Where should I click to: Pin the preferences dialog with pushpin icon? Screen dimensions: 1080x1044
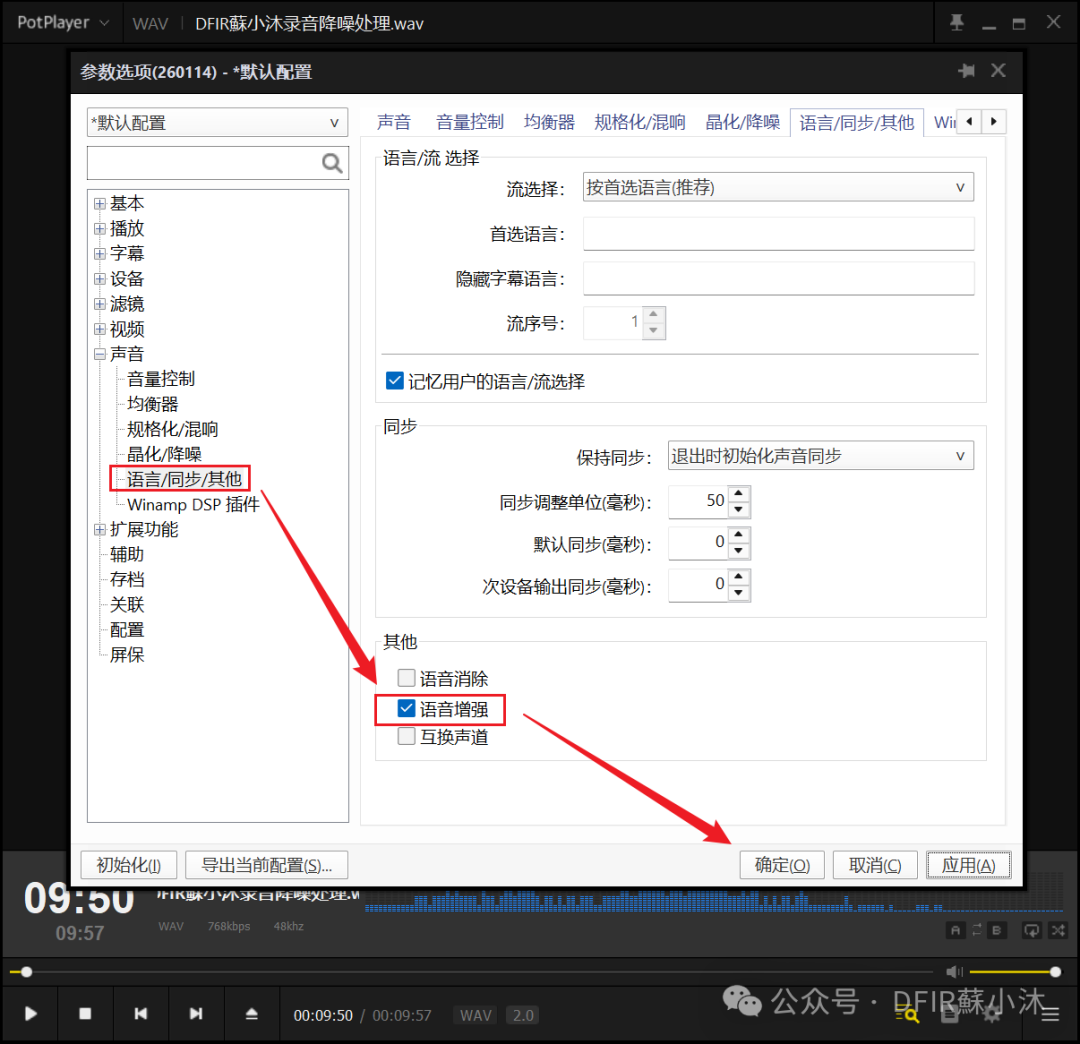coord(966,71)
